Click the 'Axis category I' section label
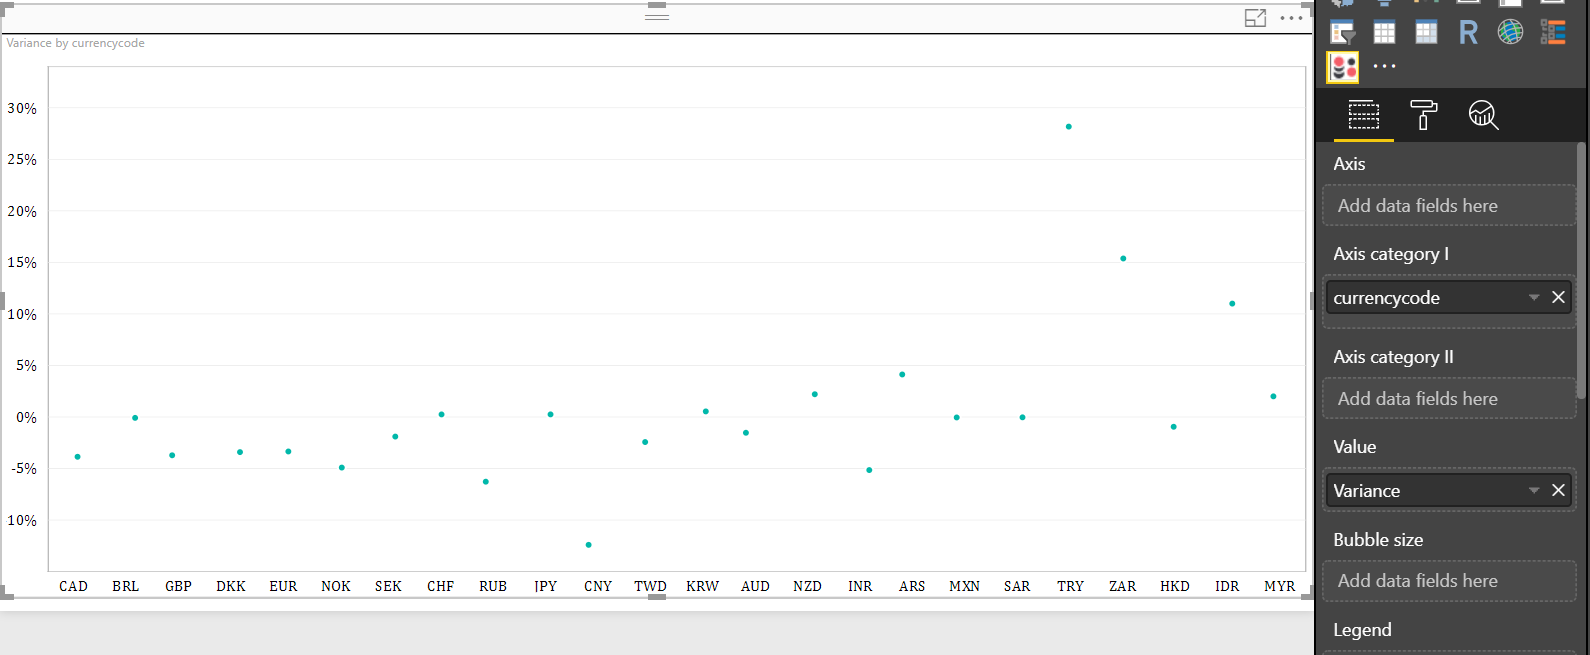 1391,254
